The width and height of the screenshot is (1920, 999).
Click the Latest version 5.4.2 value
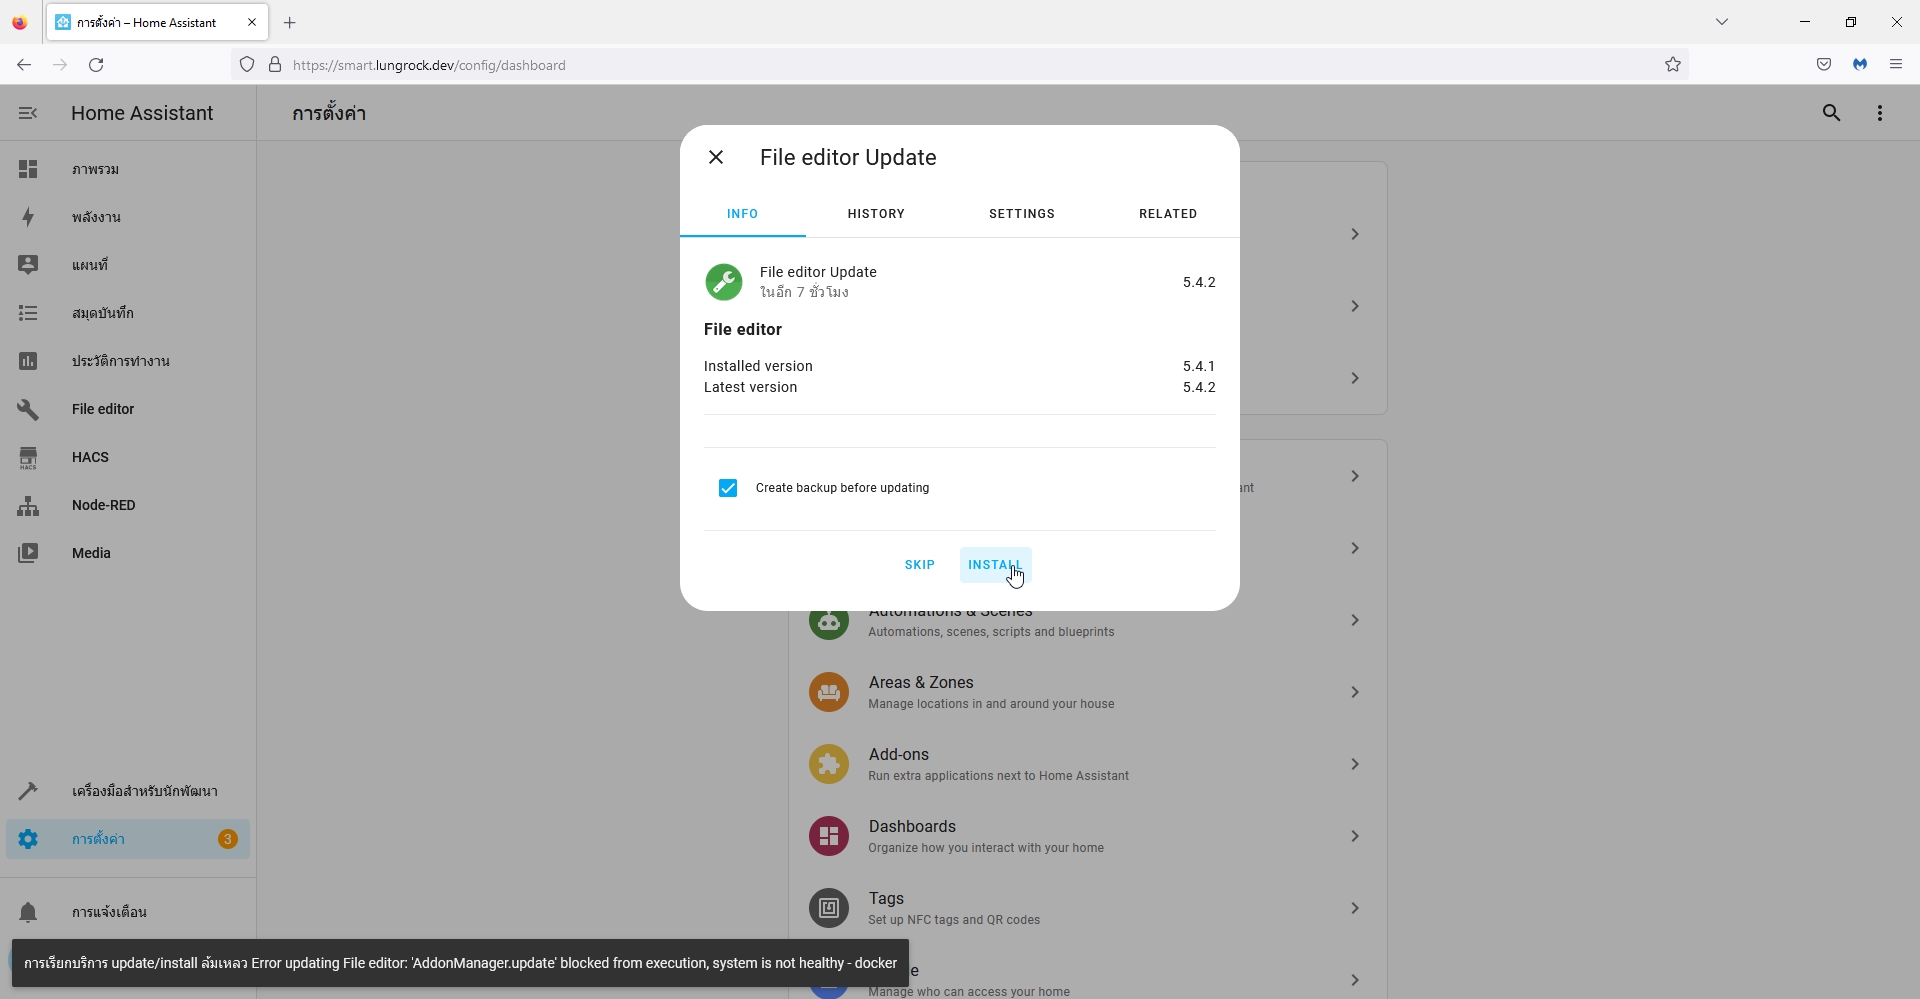click(1199, 387)
